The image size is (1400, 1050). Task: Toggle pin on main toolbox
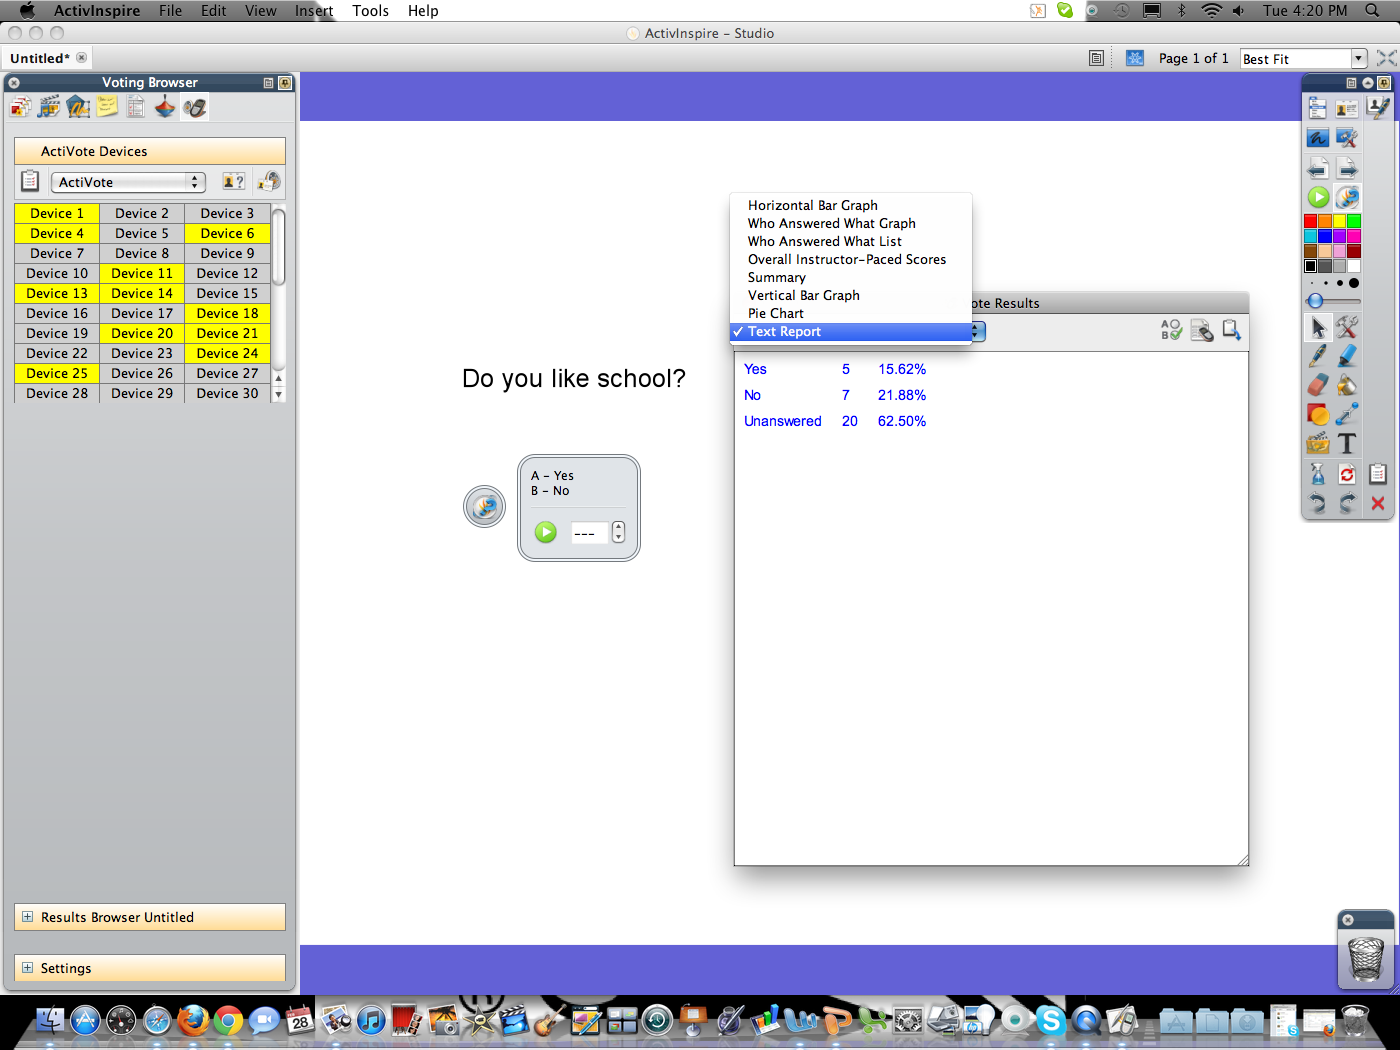(1384, 83)
